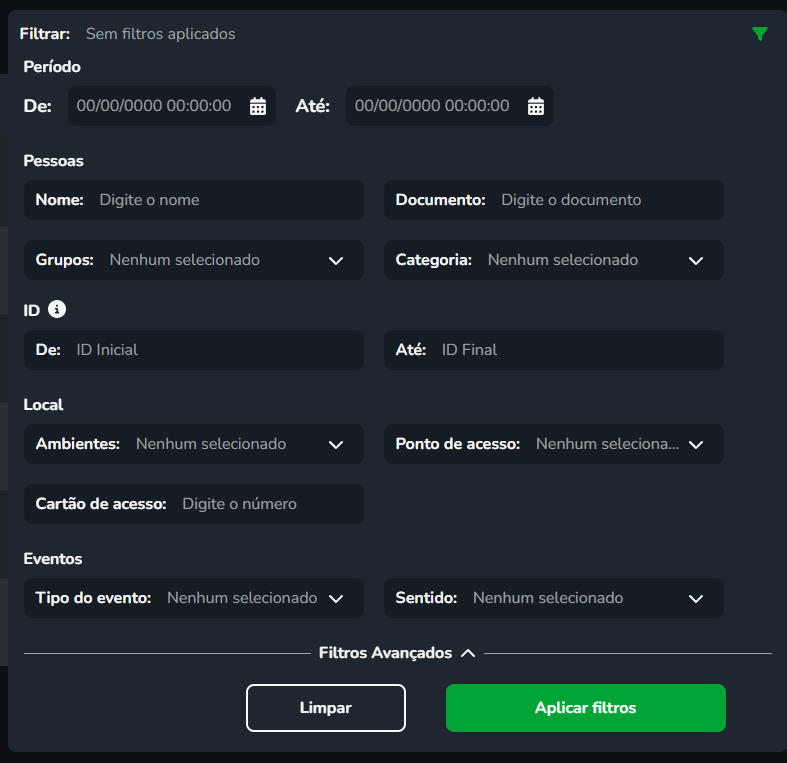The image size is (787, 763).
Task: Click the De start date-time field
Action: (x=154, y=106)
